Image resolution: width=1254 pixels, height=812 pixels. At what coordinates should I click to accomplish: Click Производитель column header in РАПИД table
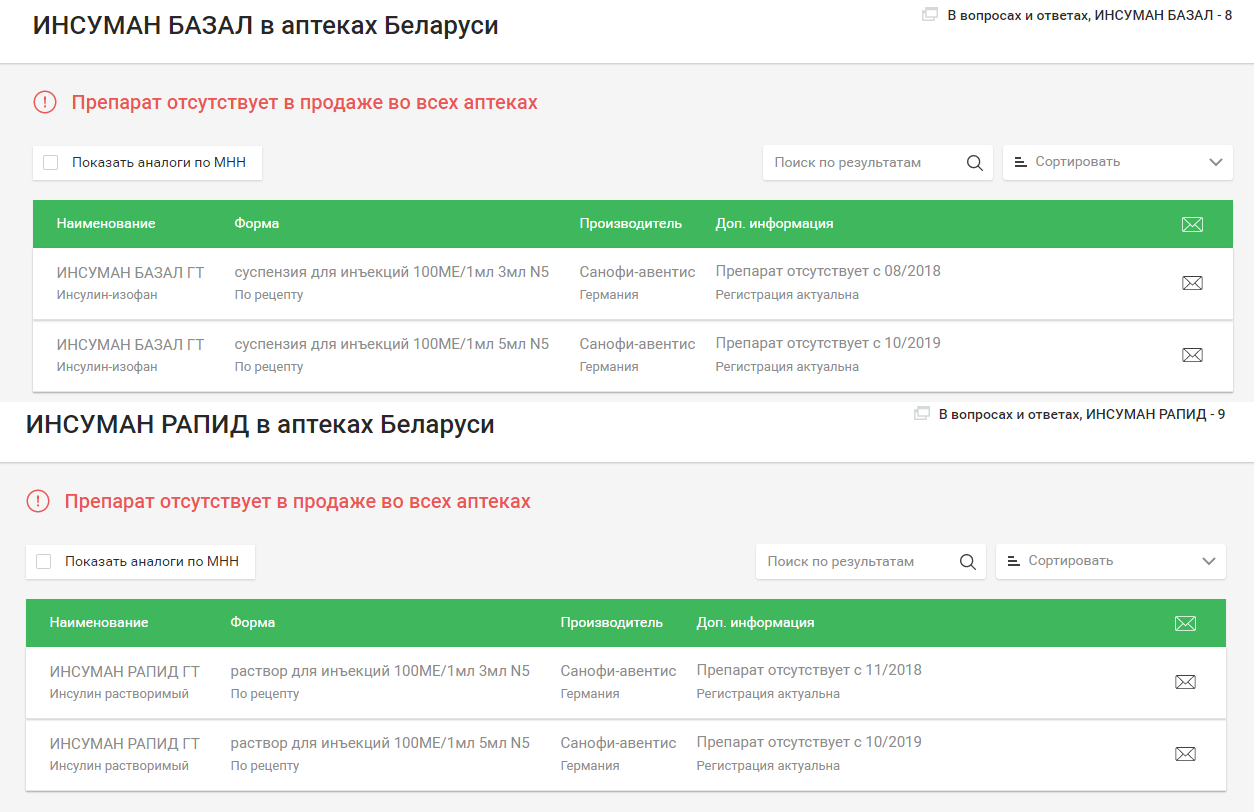[612, 622]
